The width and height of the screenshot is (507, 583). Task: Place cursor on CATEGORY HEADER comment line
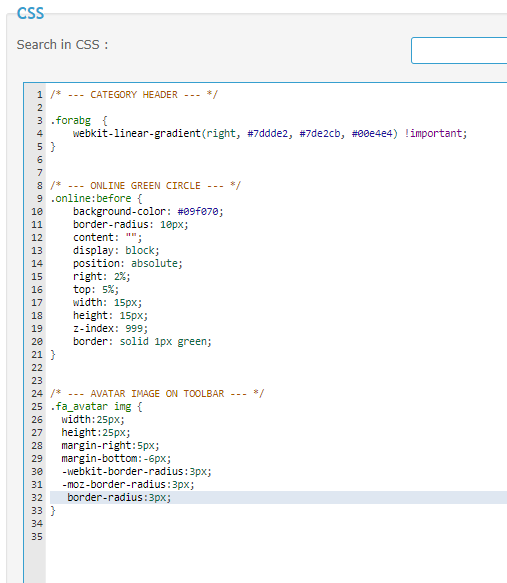pos(134,95)
